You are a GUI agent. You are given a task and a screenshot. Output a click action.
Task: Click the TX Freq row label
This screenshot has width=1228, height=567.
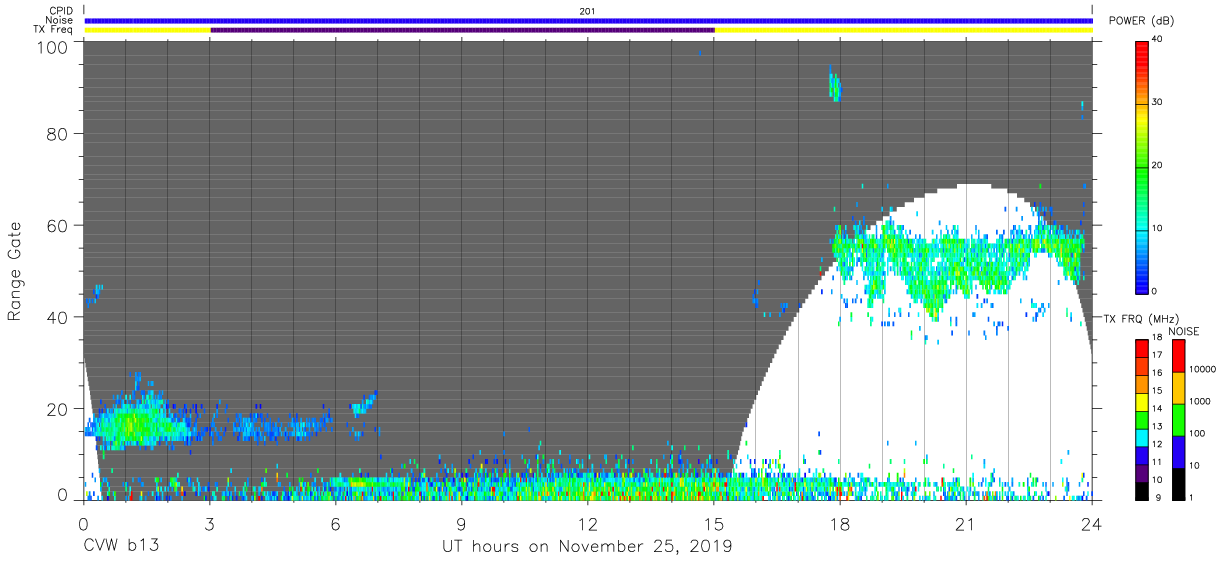(53, 29)
